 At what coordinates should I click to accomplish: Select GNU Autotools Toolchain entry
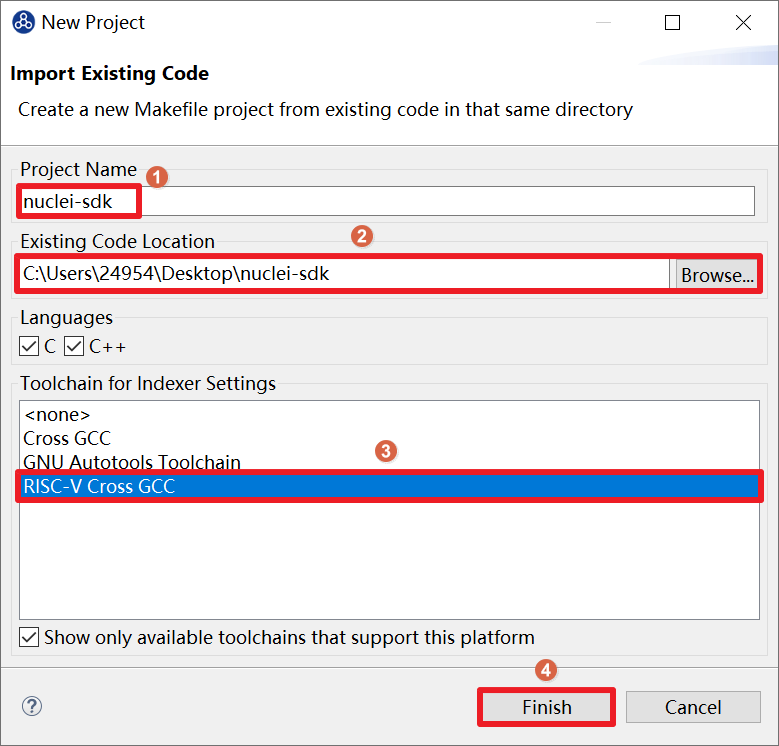[132, 462]
